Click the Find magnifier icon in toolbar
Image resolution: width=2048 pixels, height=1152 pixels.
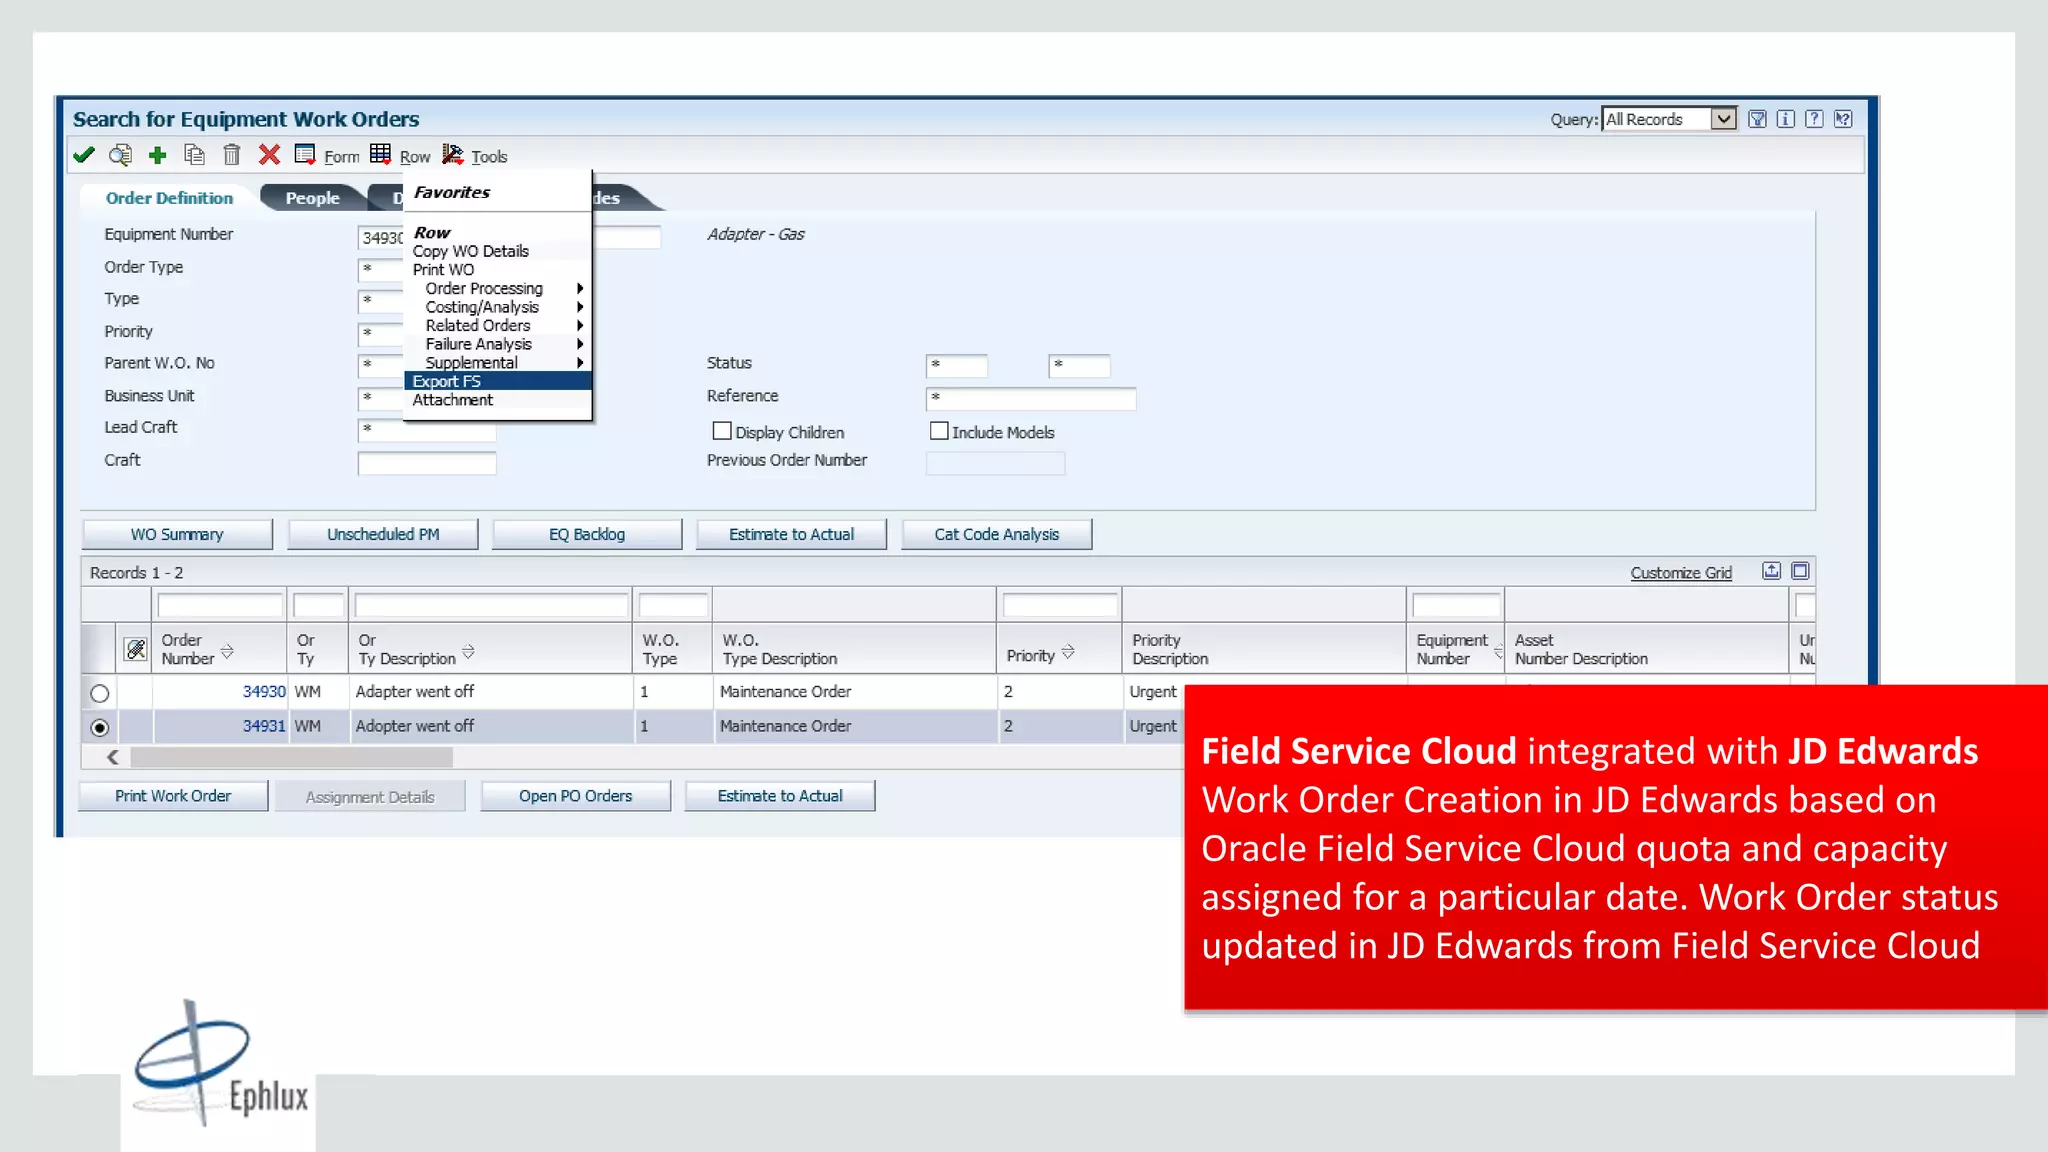click(120, 155)
